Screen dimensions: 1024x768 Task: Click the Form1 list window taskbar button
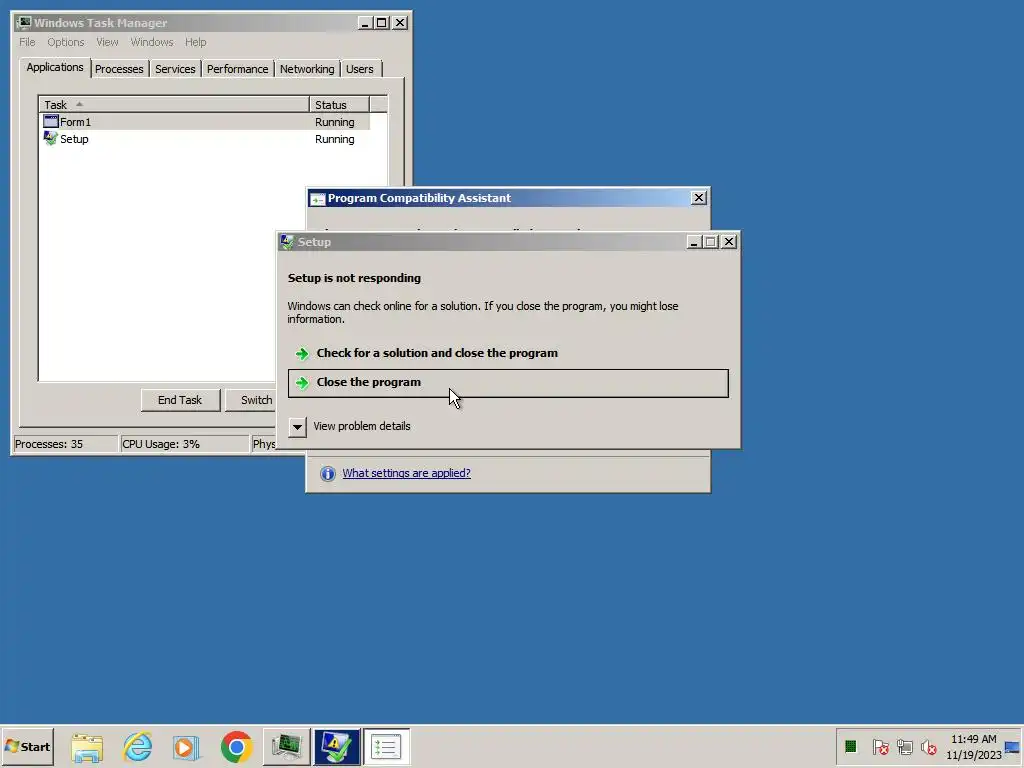[x=386, y=746]
